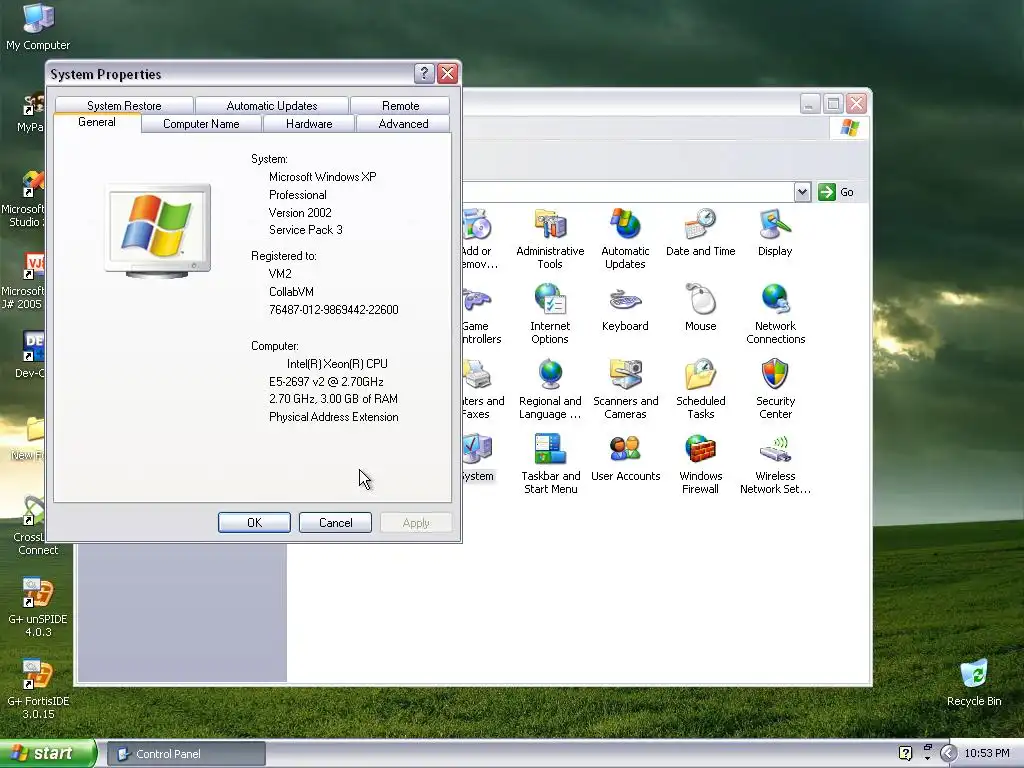The image size is (1024, 768).
Task: Select G+ unSPIDE 4.0.3 desktop shortcut
Action: click(x=38, y=607)
